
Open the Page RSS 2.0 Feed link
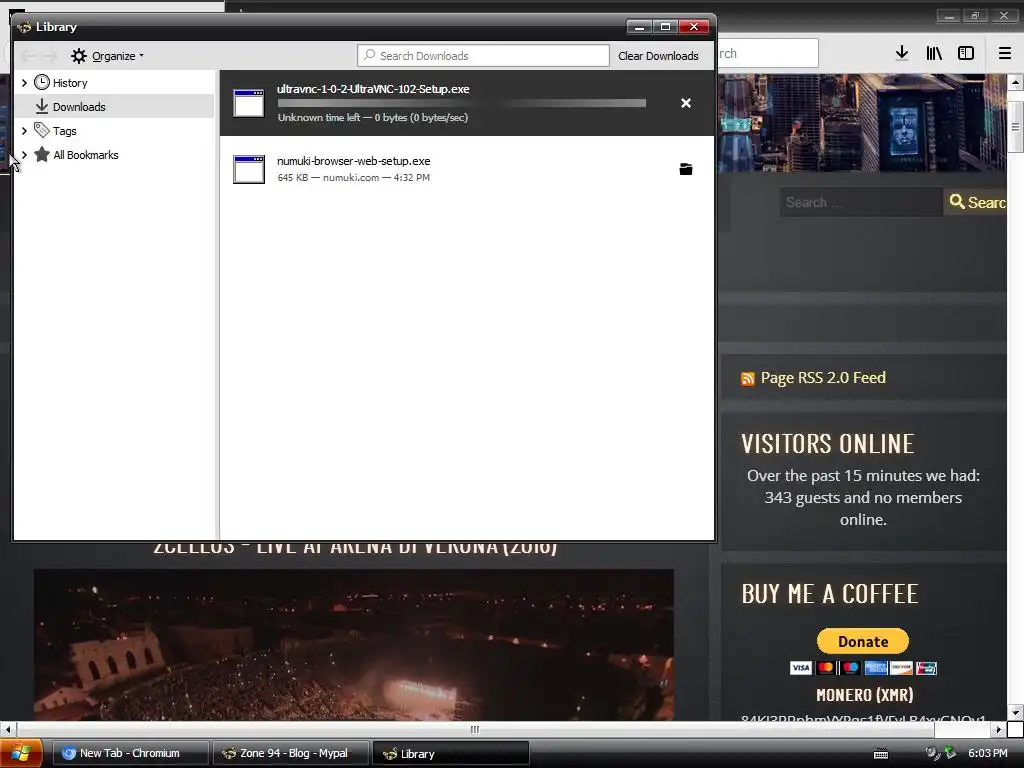(823, 377)
